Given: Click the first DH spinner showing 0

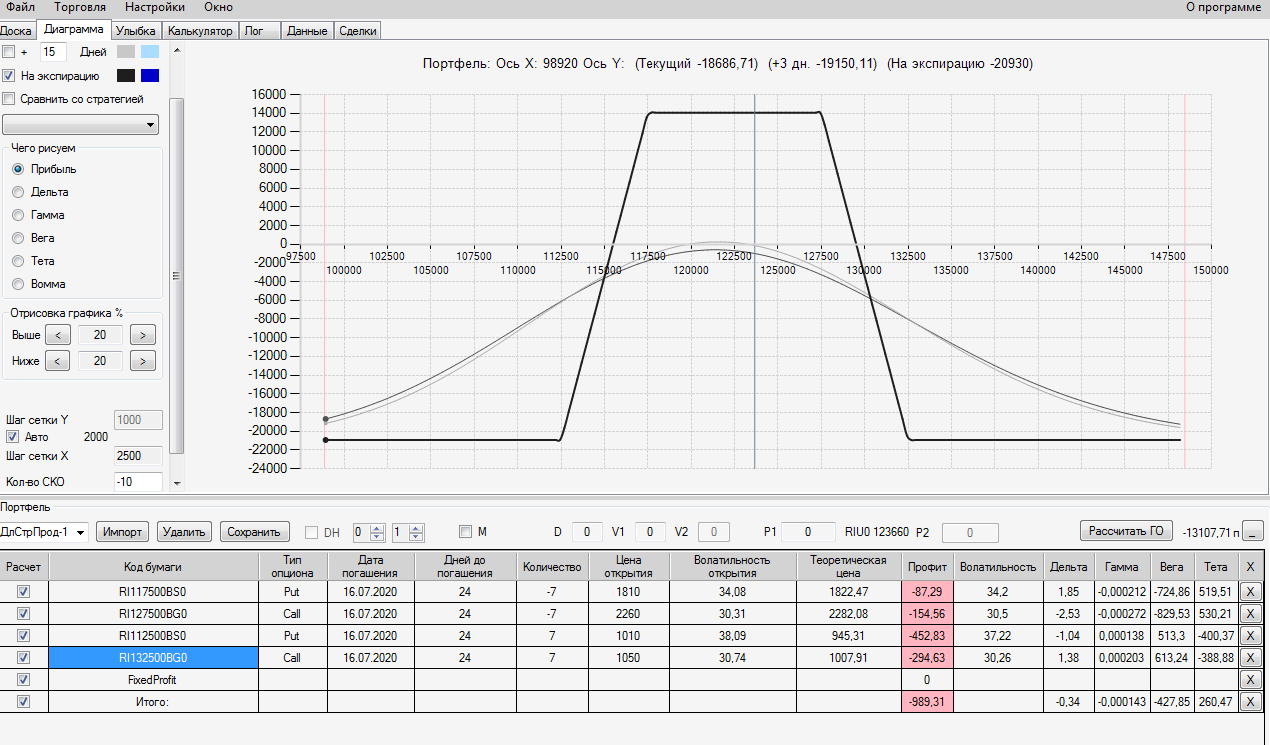Looking at the screenshot, I should [x=368, y=532].
